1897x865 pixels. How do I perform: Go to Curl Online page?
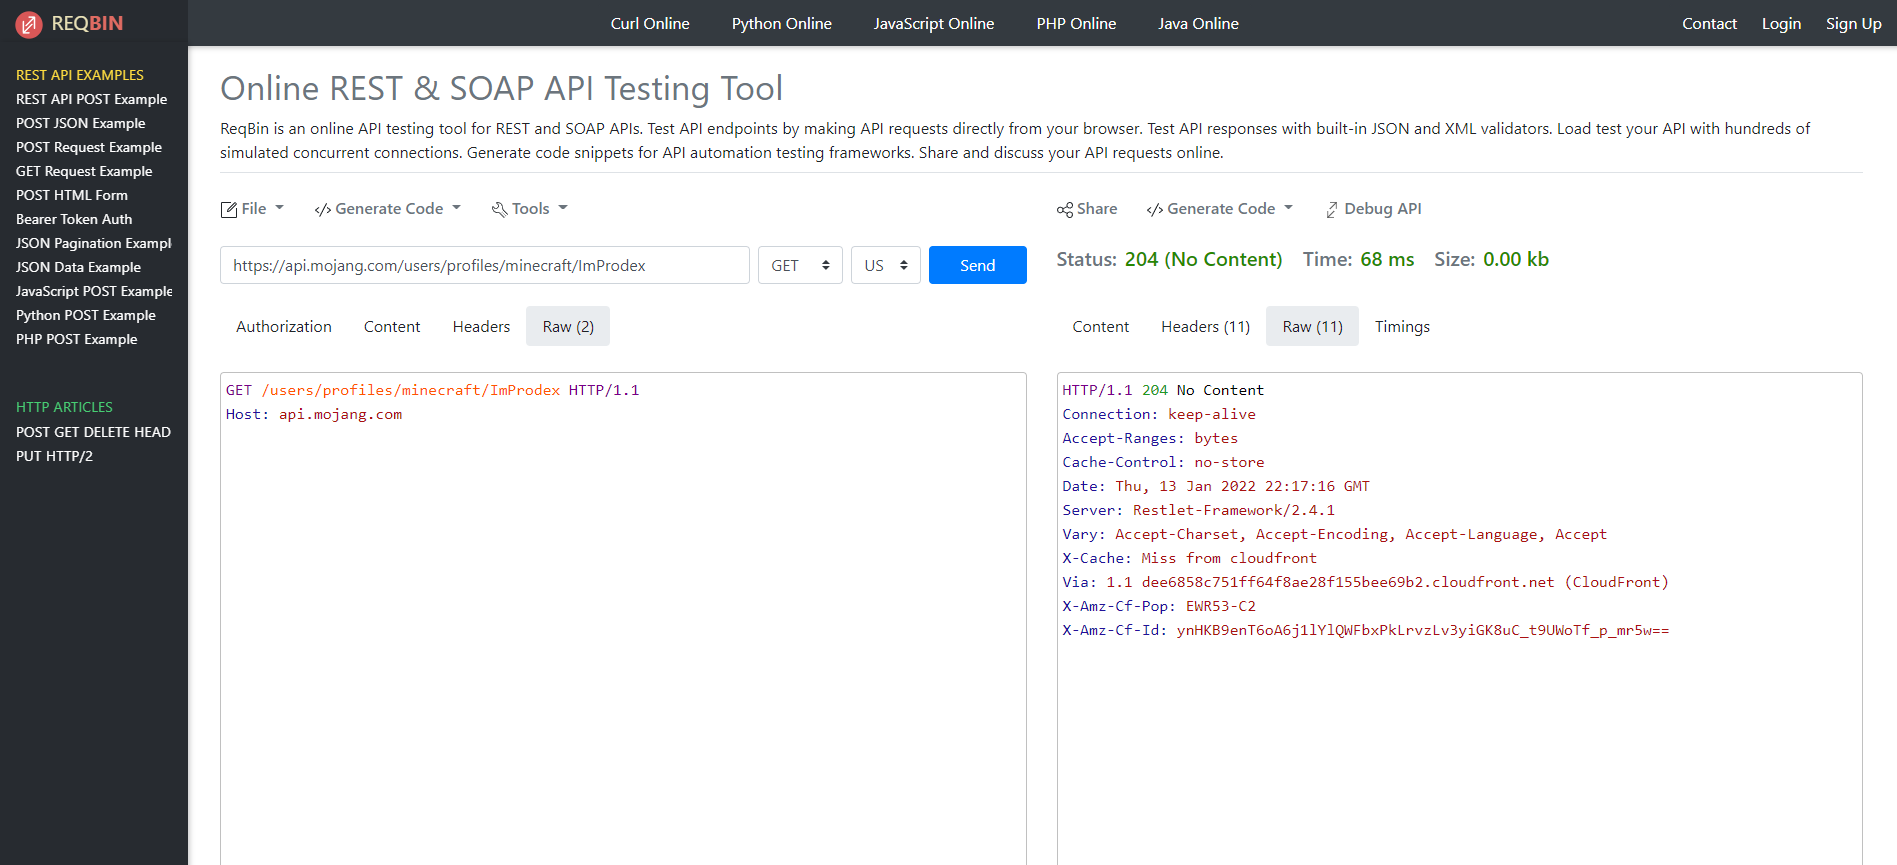tap(650, 23)
